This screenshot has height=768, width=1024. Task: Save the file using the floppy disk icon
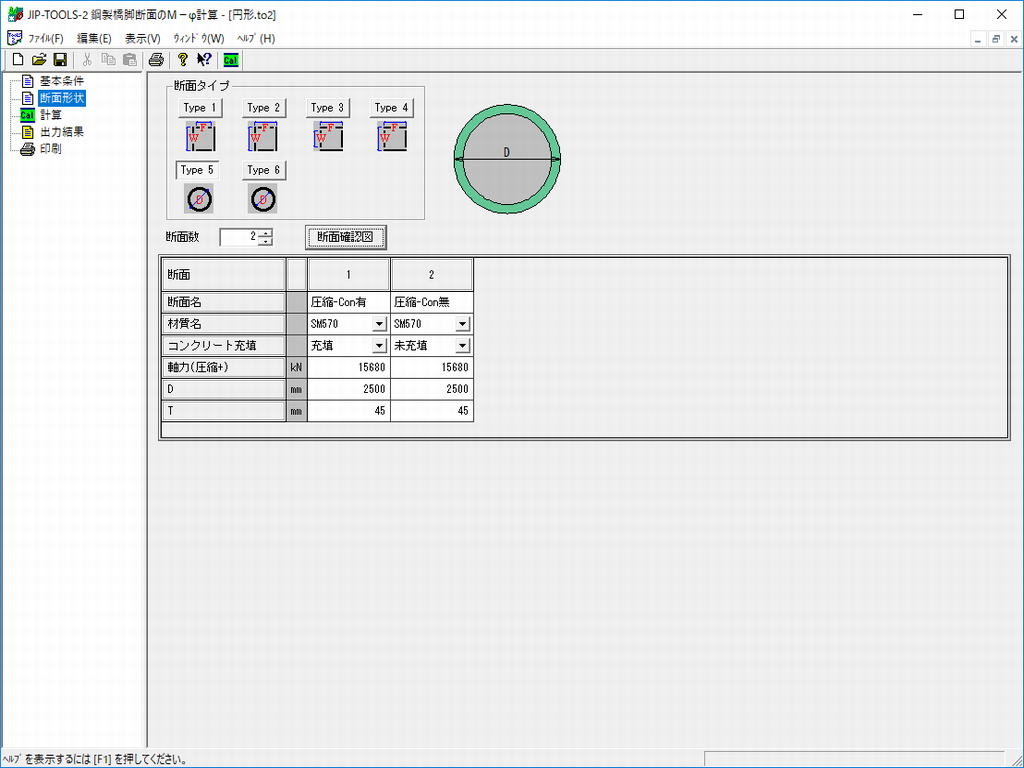[60, 60]
